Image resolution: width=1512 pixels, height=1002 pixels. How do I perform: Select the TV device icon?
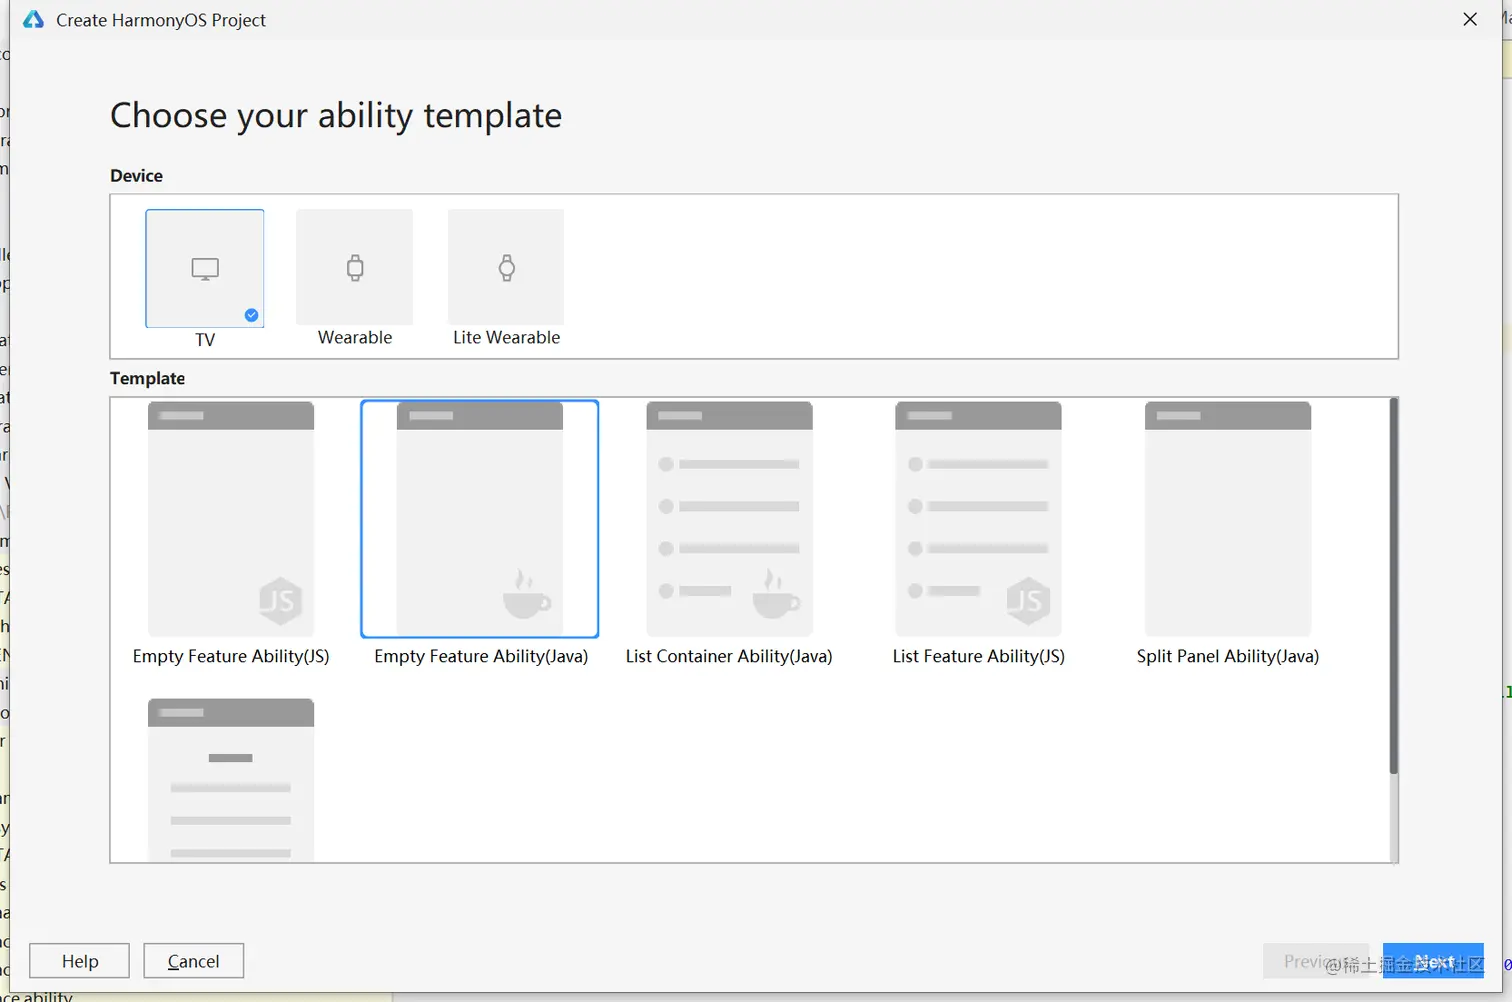[205, 268]
